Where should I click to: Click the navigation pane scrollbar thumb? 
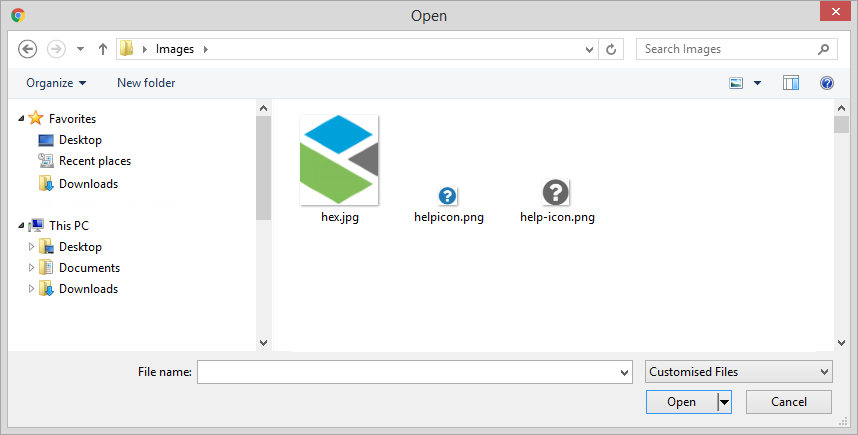coord(263,168)
